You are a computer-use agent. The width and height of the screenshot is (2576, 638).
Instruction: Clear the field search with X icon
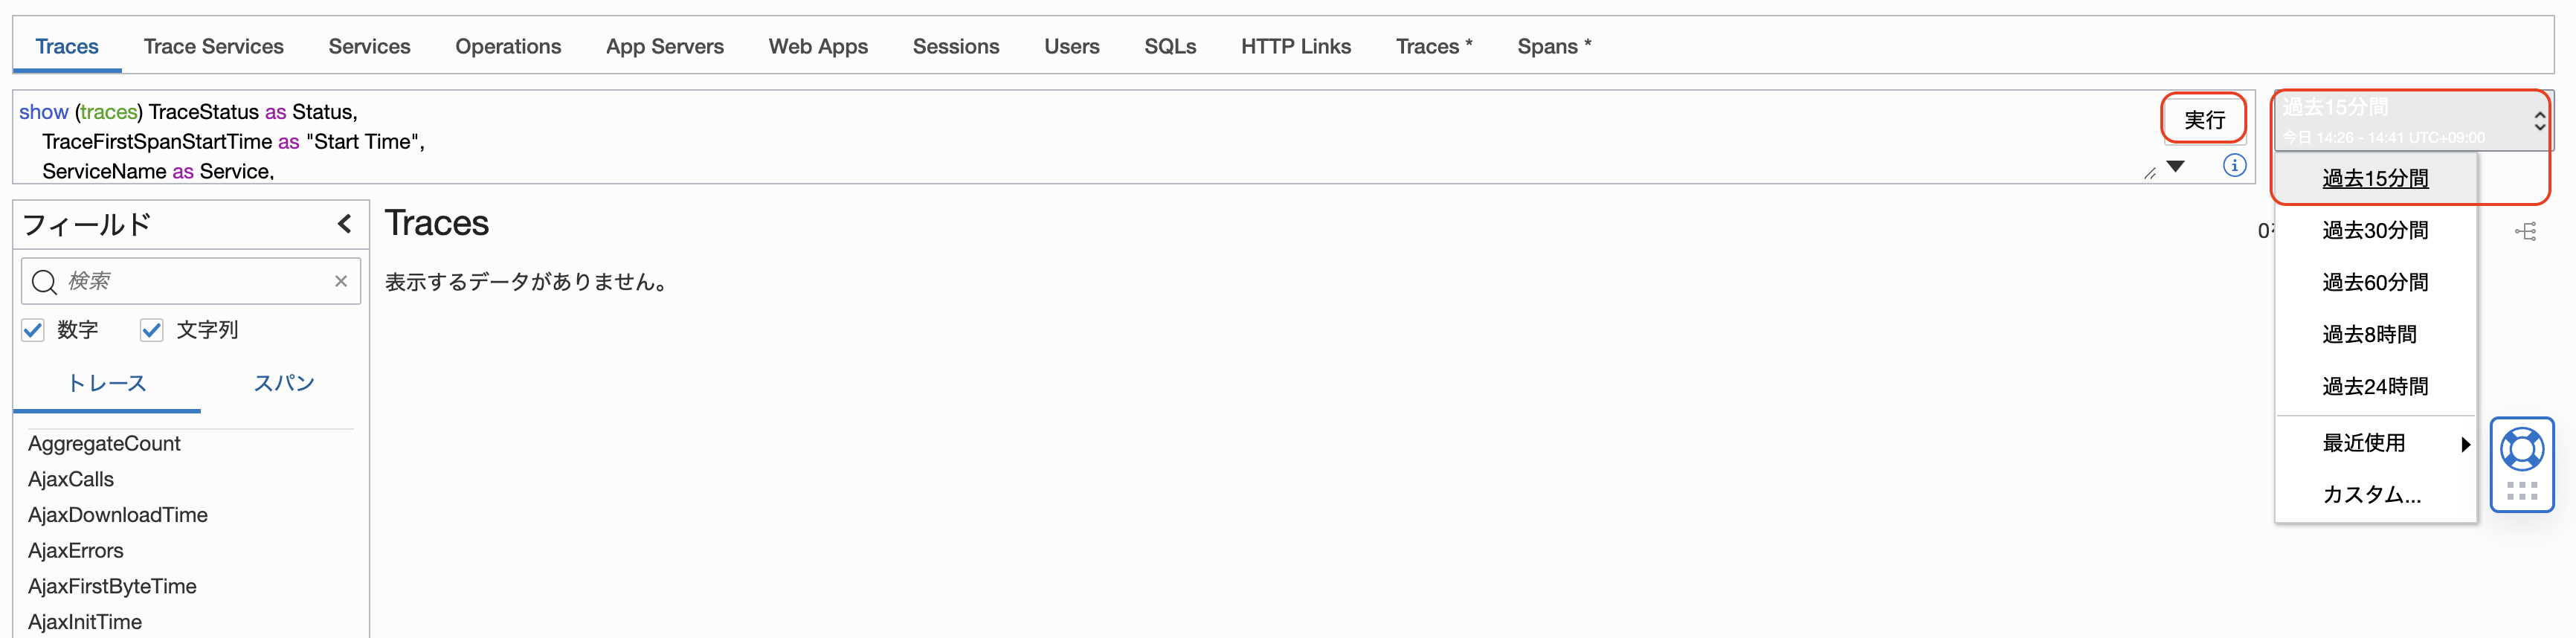click(x=341, y=281)
